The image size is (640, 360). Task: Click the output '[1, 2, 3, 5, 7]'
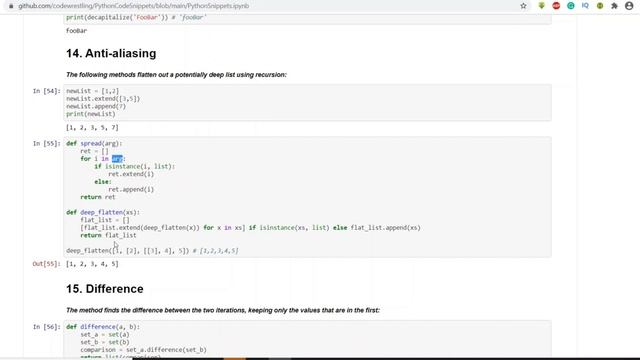pos(92,128)
